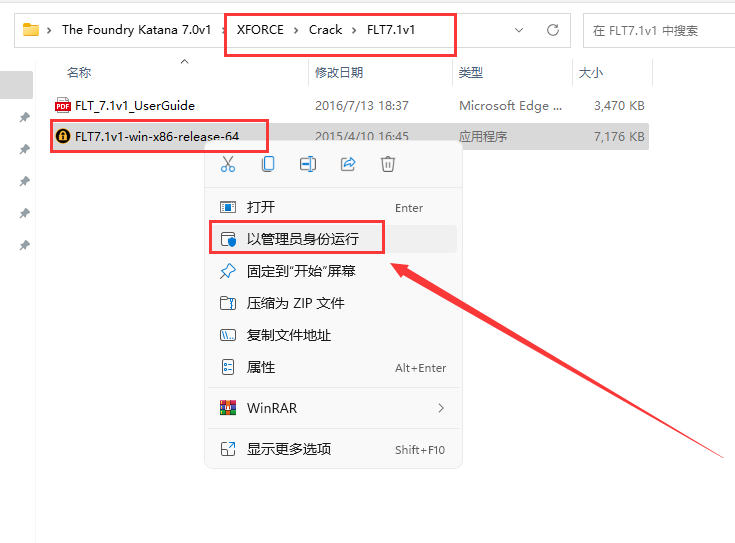Sort by 类型 column header
Screen dimensions: 735x543
click(471, 73)
